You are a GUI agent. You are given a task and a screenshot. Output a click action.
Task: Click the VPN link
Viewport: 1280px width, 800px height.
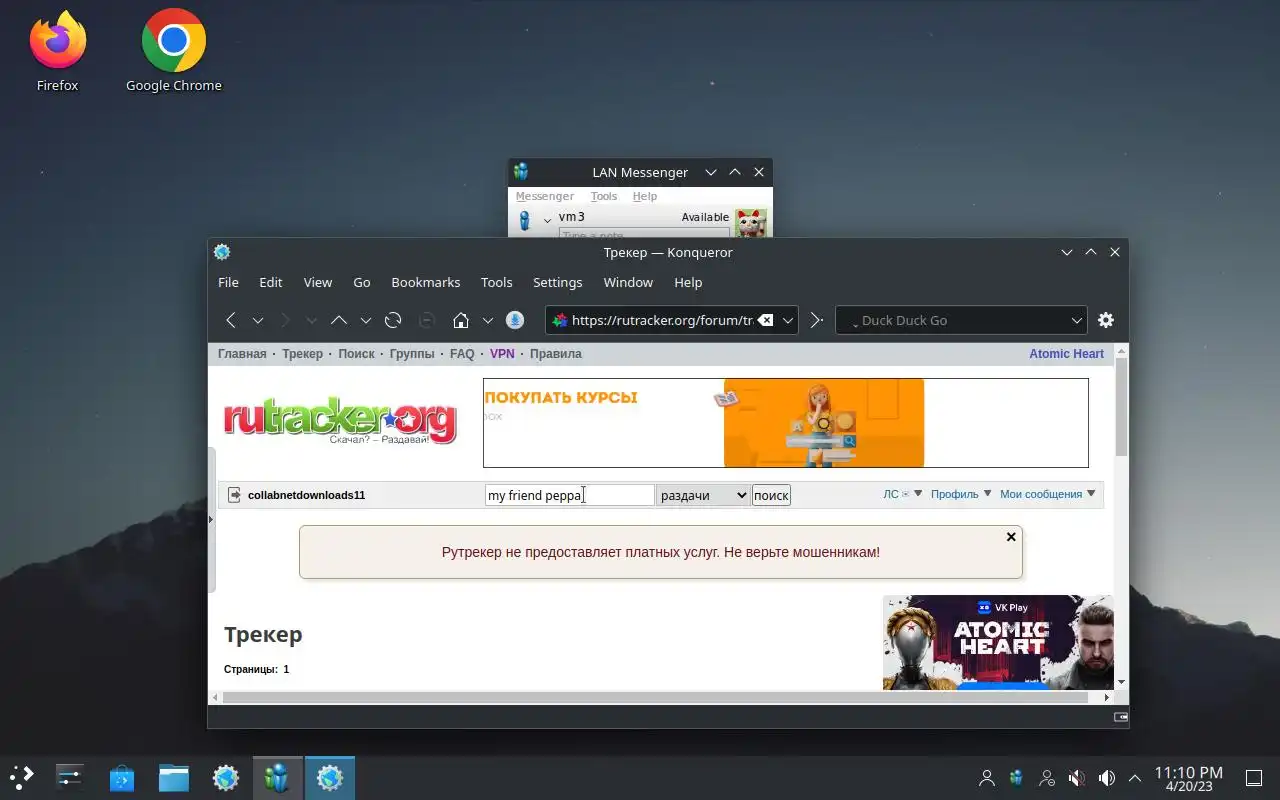(502, 354)
